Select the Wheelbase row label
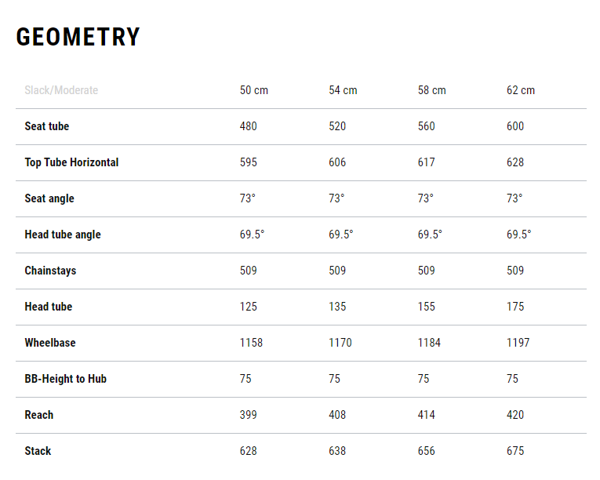Screen dimensions: 600x480 pos(50,342)
